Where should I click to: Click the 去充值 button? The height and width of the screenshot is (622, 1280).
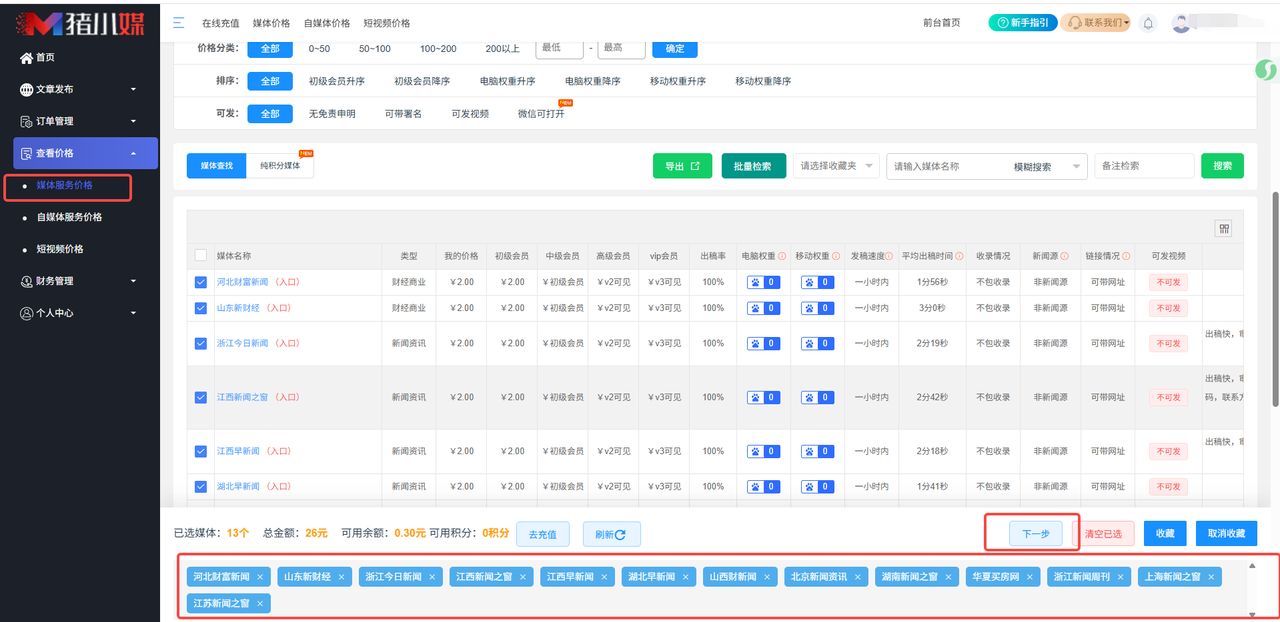(543, 534)
